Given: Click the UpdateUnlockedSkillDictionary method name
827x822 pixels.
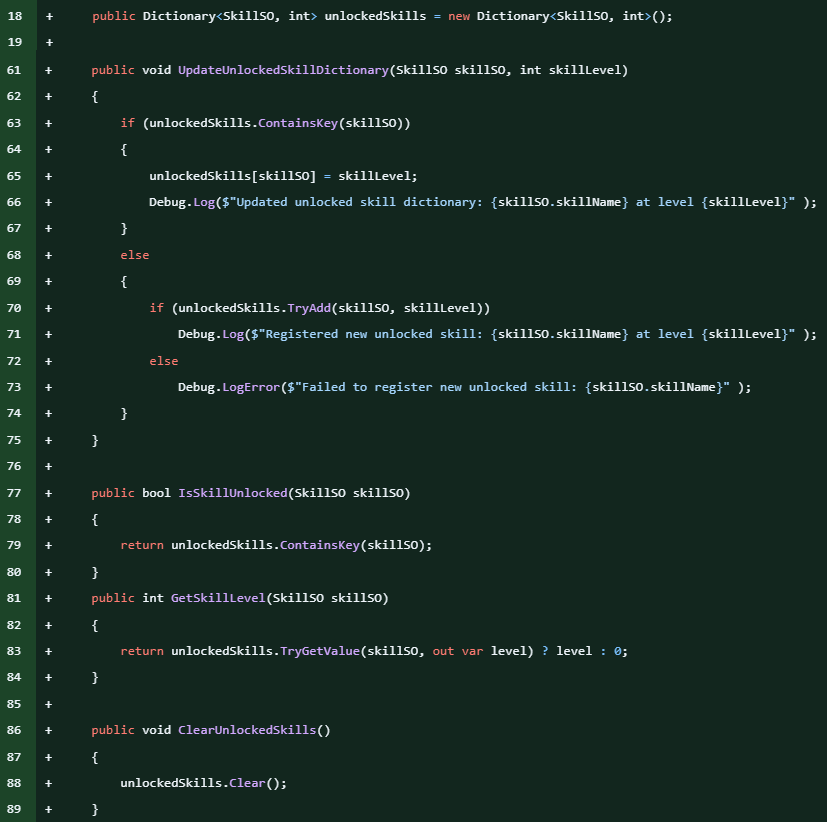Looking at the screenshot, I should tap(283, 70).
